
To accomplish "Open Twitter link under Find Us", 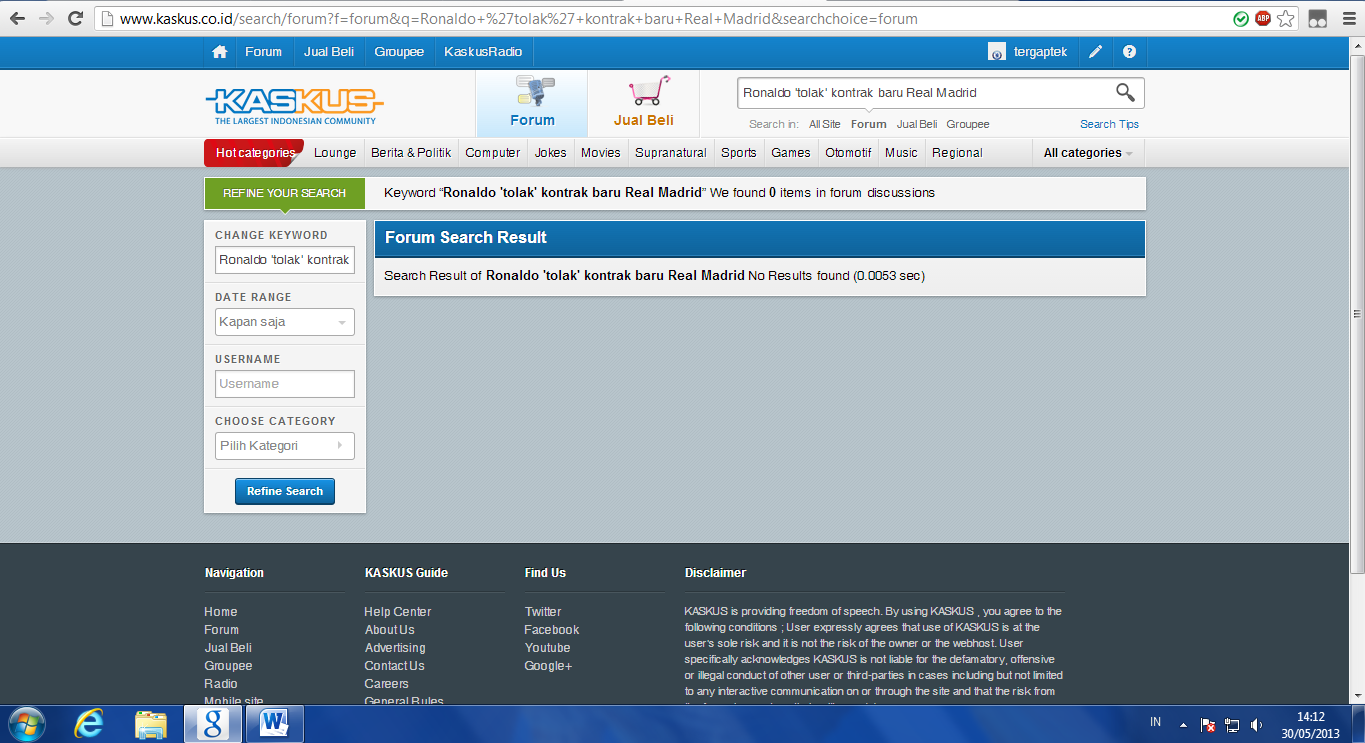I will click(543, 612).
